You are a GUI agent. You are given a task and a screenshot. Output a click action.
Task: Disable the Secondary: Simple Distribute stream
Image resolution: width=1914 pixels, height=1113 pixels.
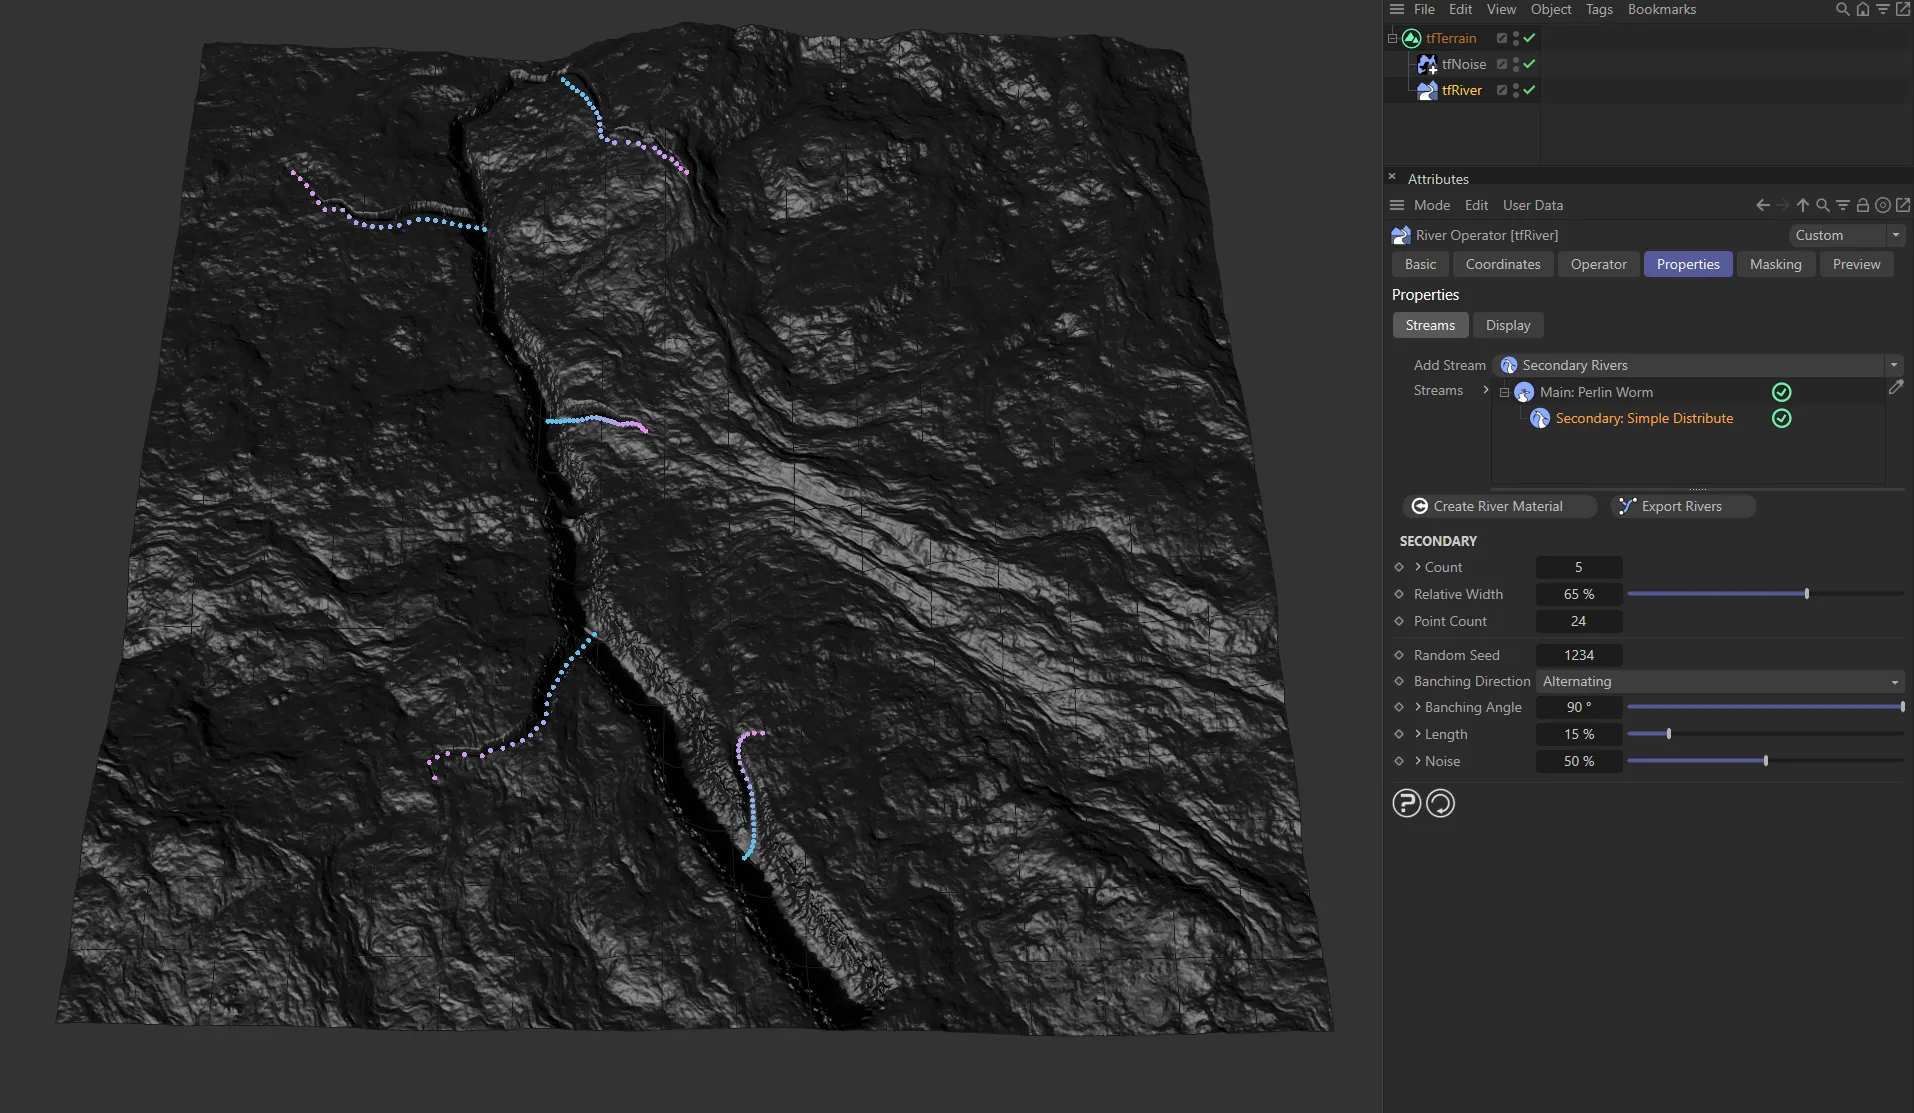click(x=1781, y=418)
